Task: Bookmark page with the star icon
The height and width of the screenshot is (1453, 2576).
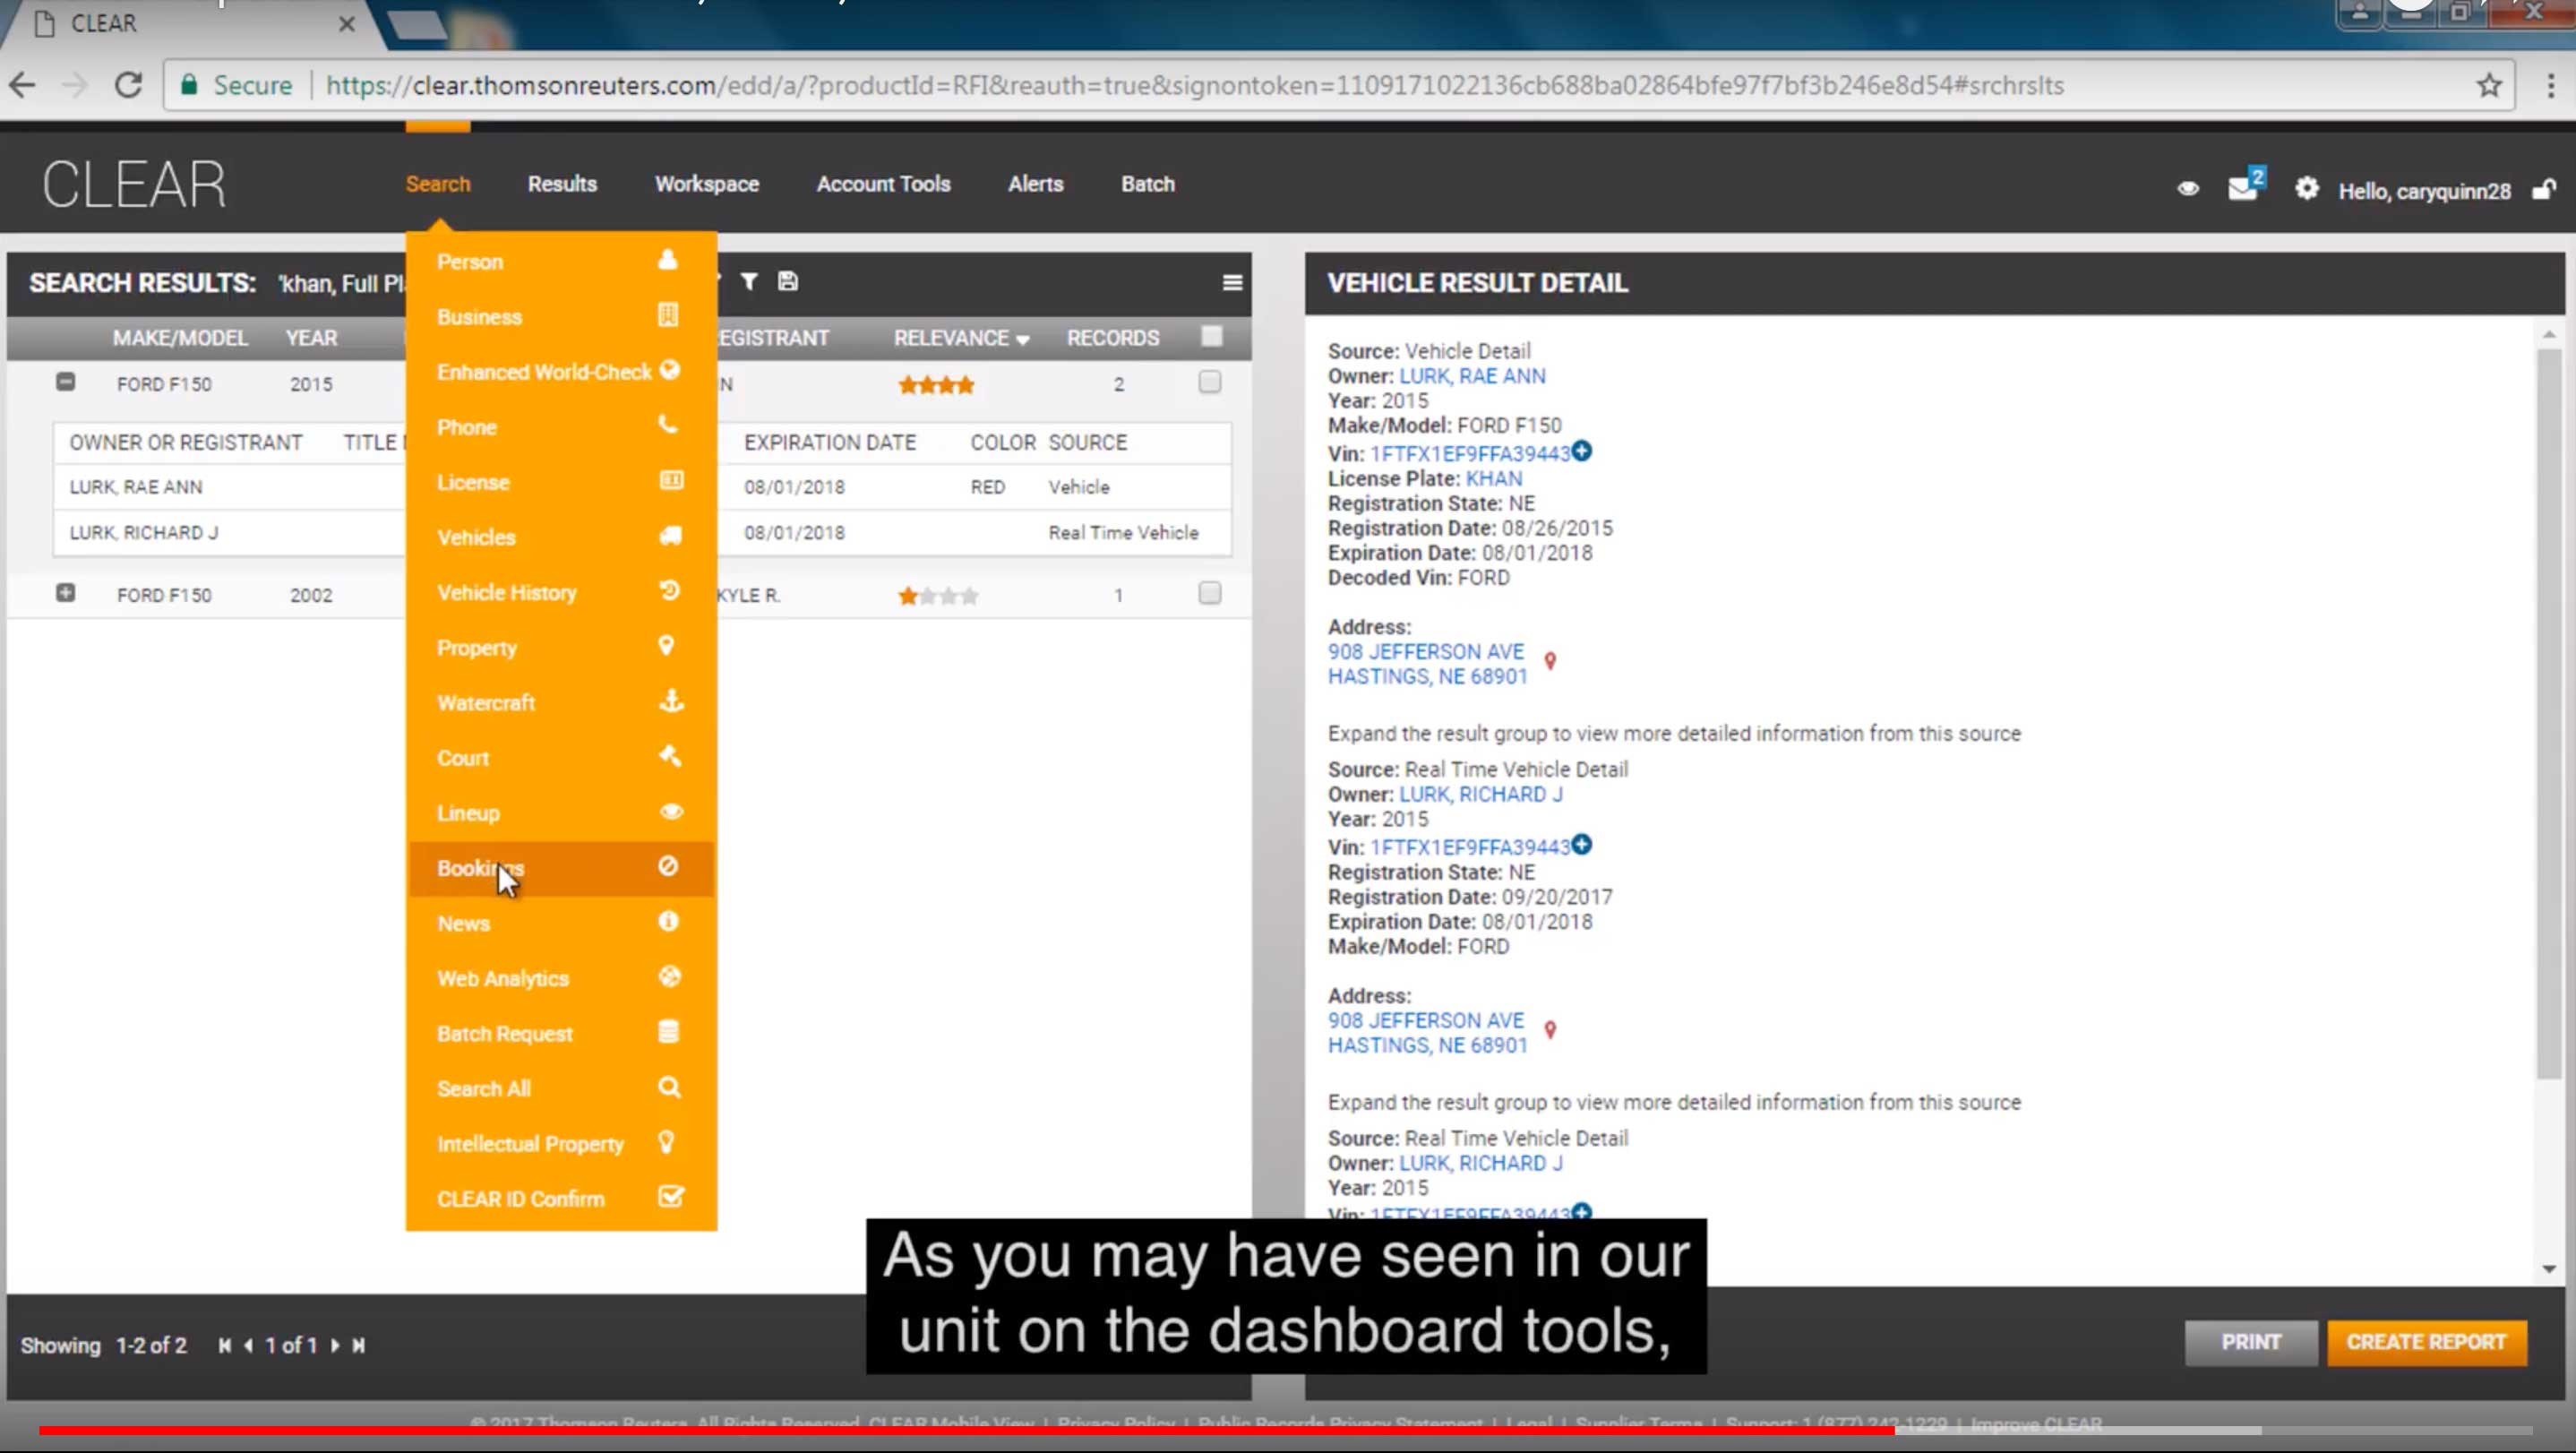Action: tap(2489, 86)
